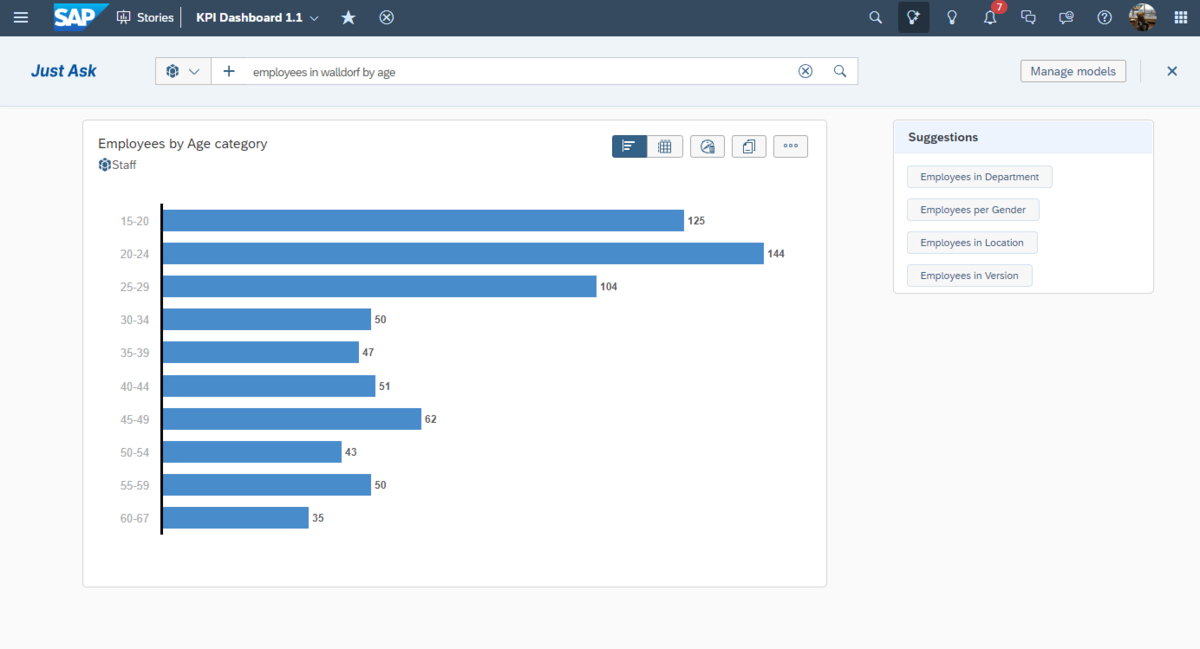Mark KPI Dashboard as favorite star
The image size is (1200, 649).
coord(348,18)
